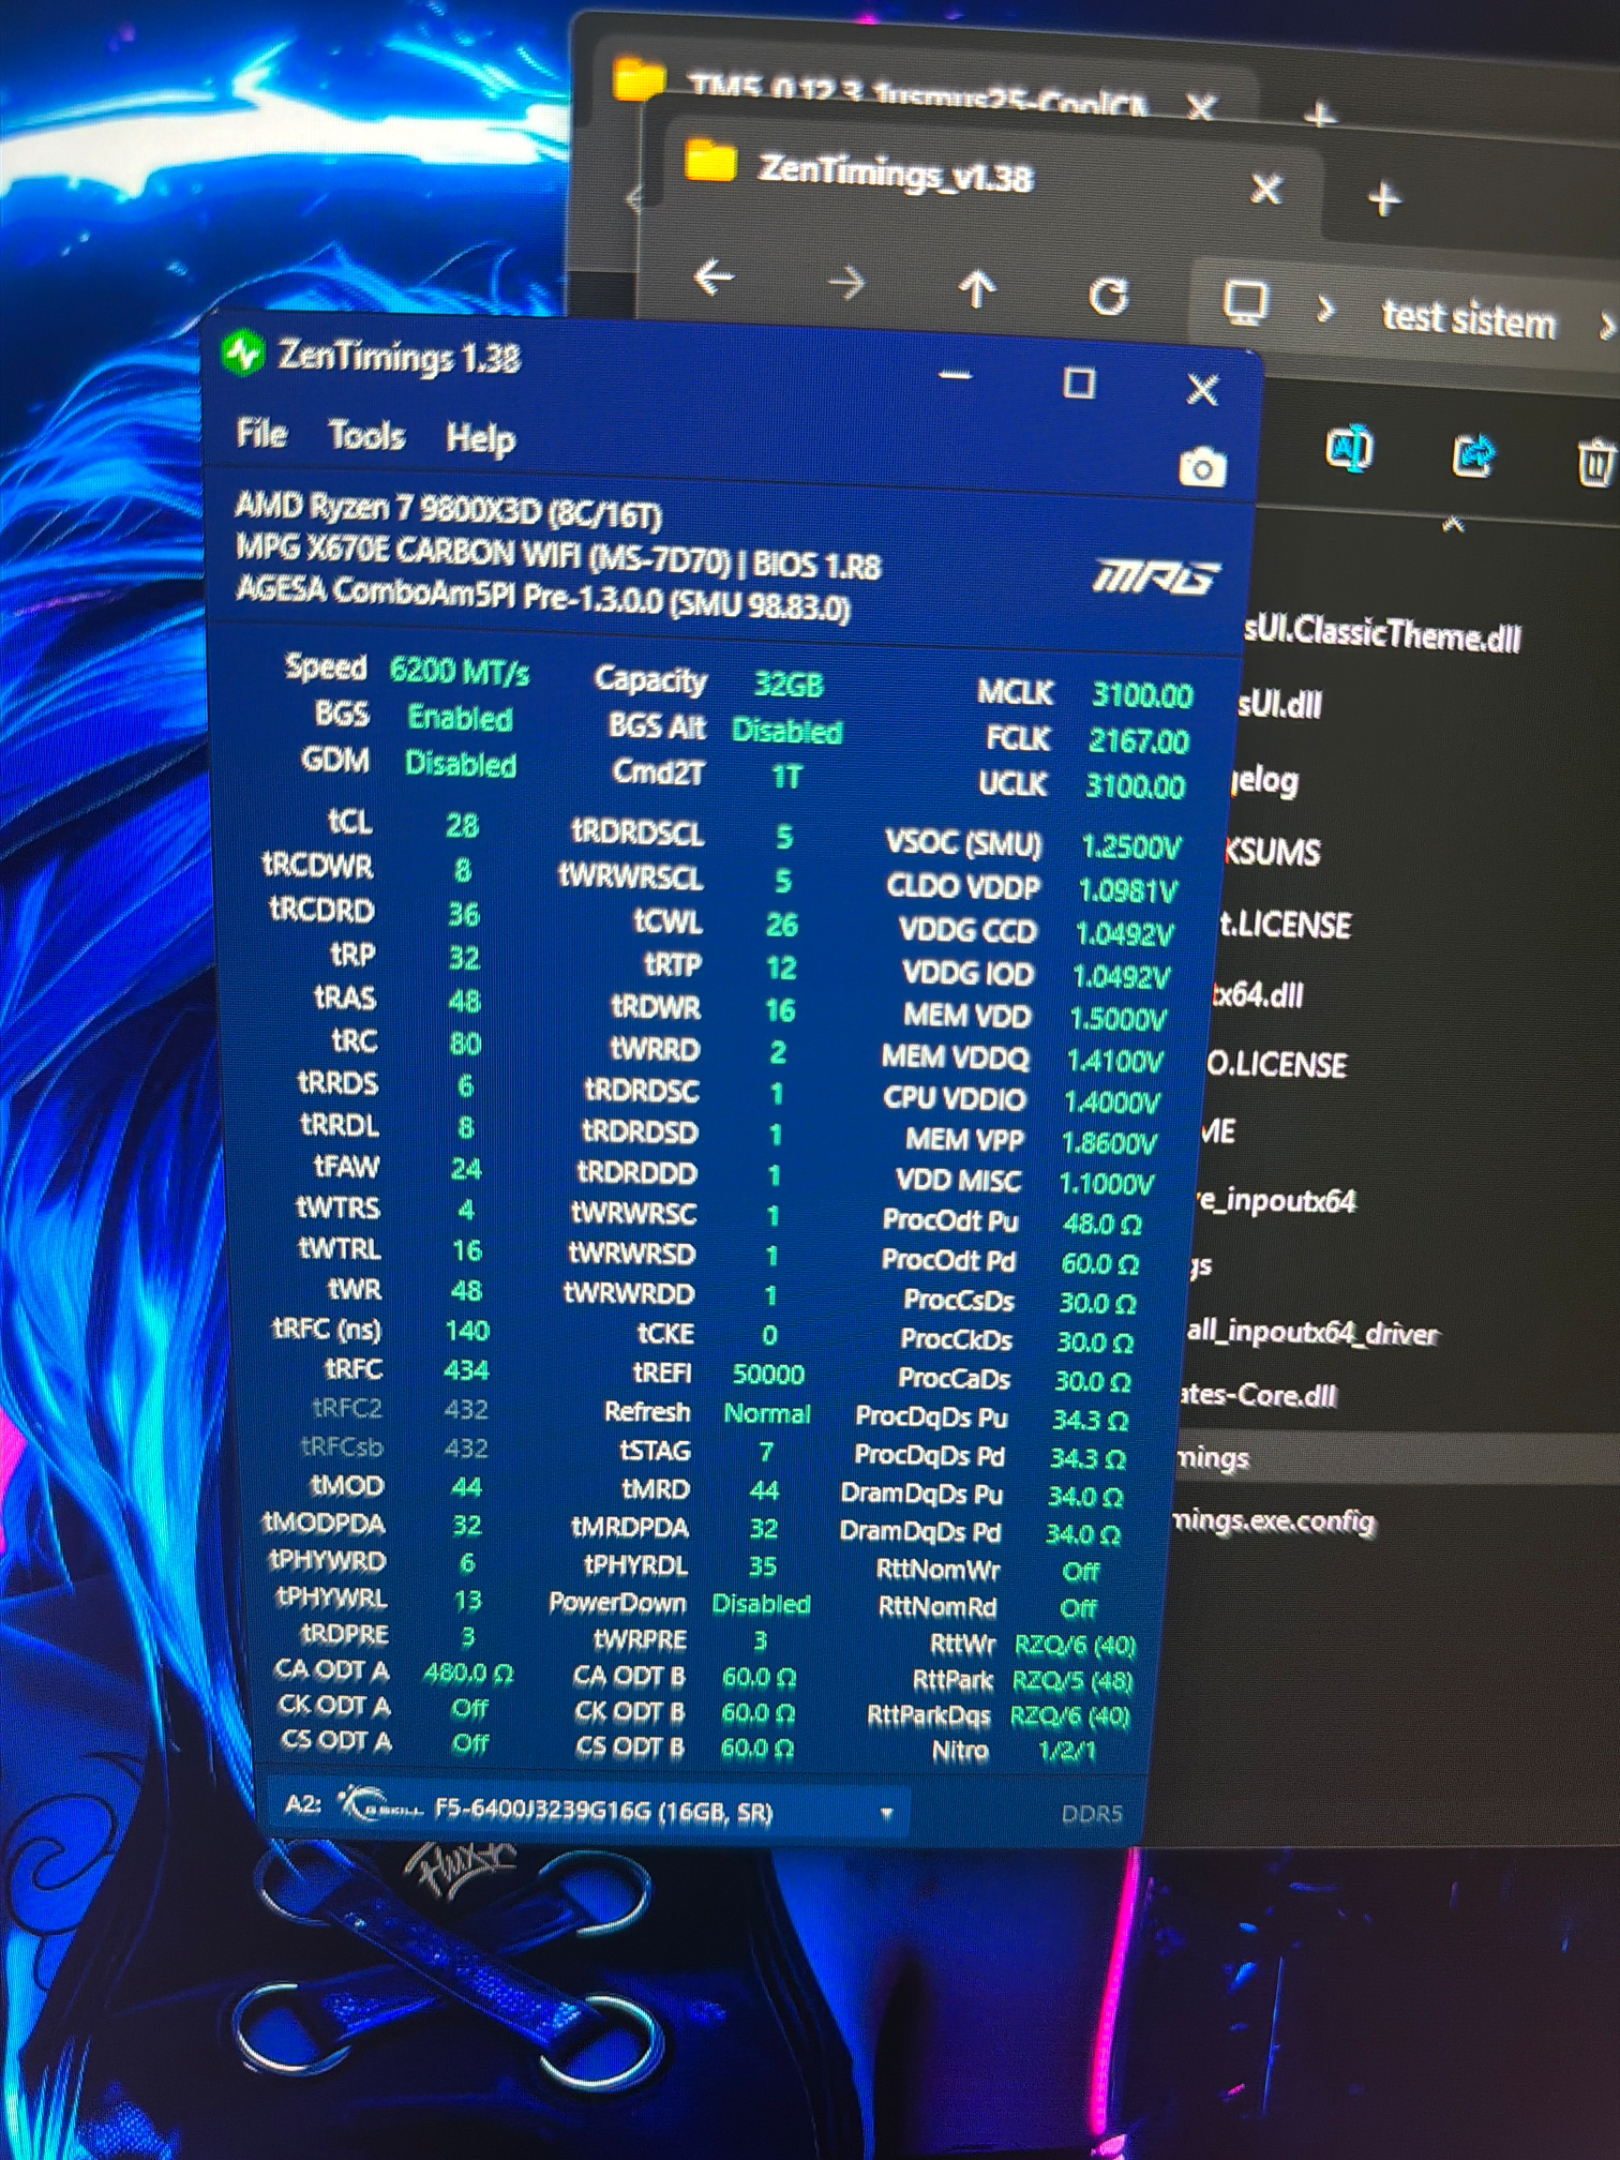The height and width of the screenshot is (2160, 1620).
Task: Close the ZenTimings_v1.38 Explorer tab
Action: pos(1266,188)
